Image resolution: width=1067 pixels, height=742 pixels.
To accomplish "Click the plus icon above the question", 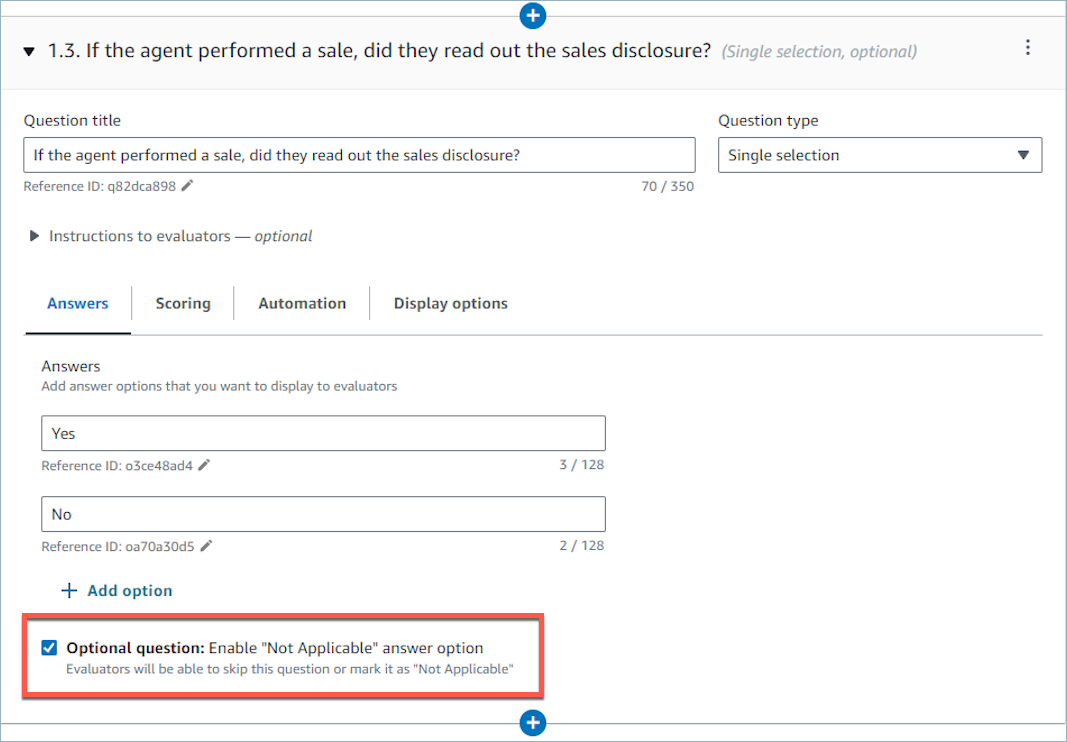I will tap(532, 16).
